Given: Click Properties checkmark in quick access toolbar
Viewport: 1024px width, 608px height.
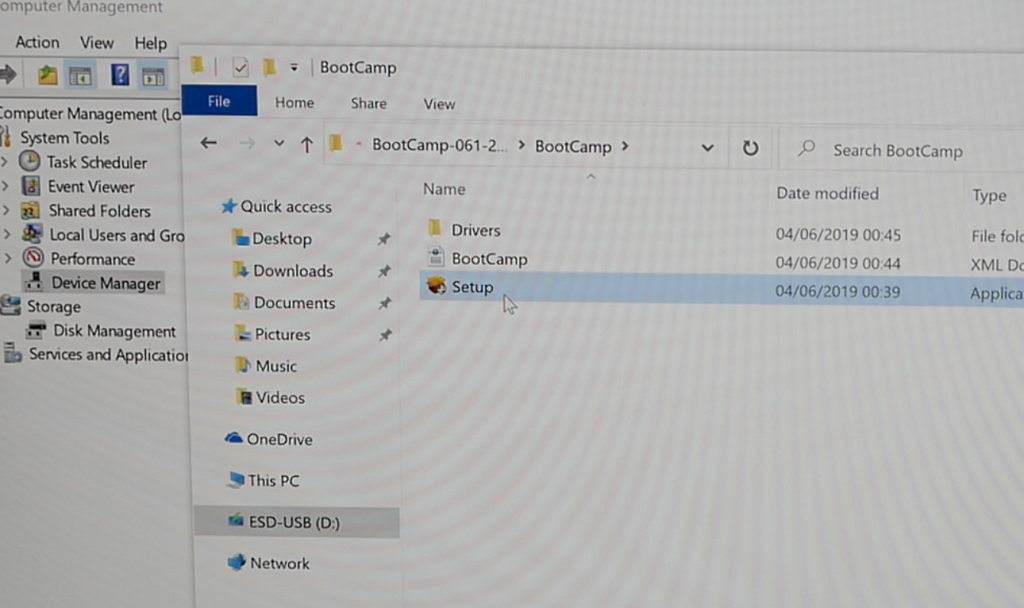Looking at the screenshot, I should point(240,67).
